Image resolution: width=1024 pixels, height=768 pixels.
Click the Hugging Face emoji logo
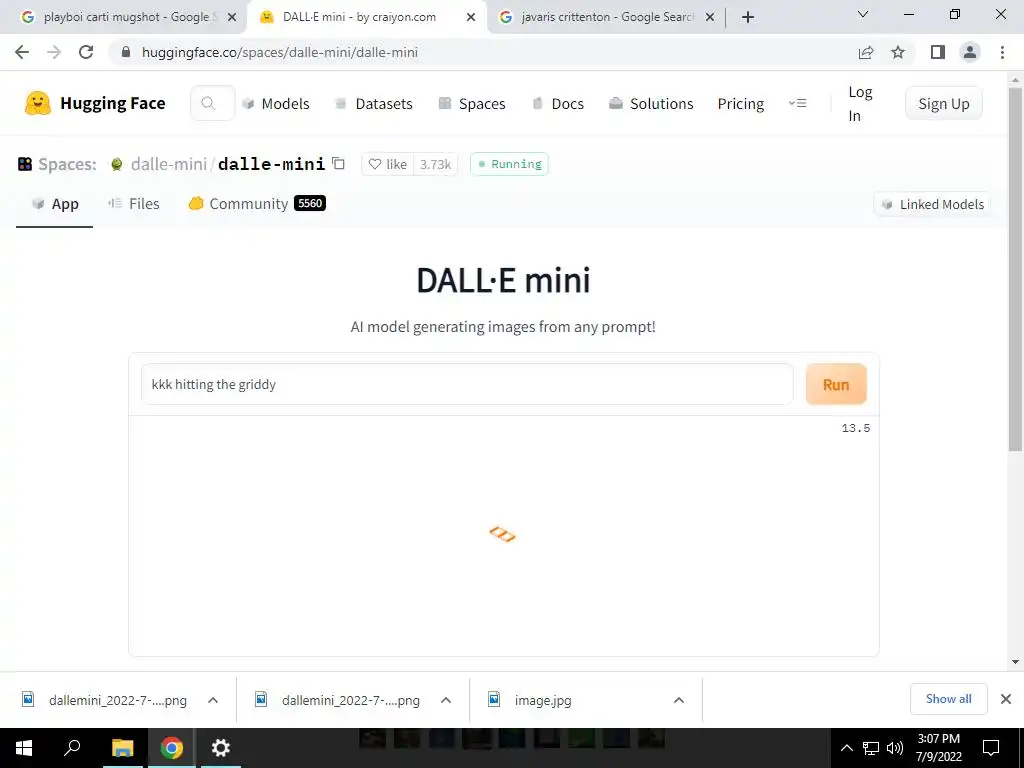[x=38, y=103]
